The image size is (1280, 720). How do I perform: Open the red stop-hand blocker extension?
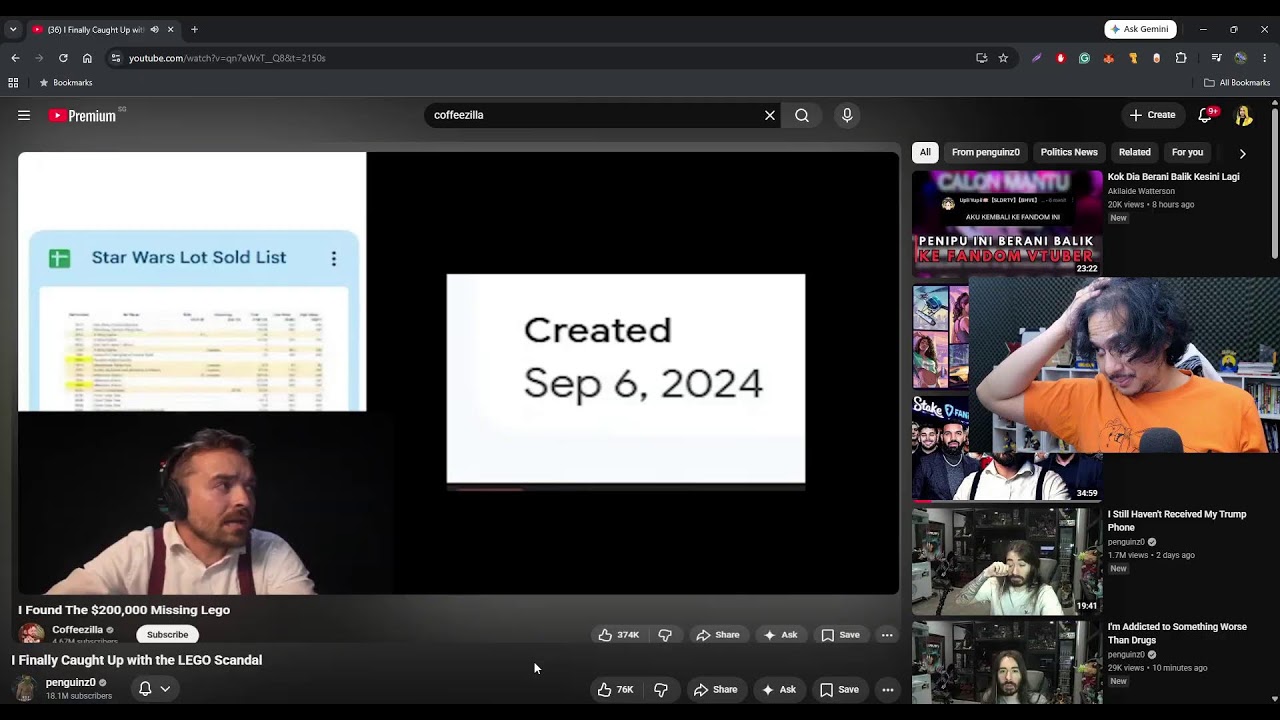point(1060,58)
